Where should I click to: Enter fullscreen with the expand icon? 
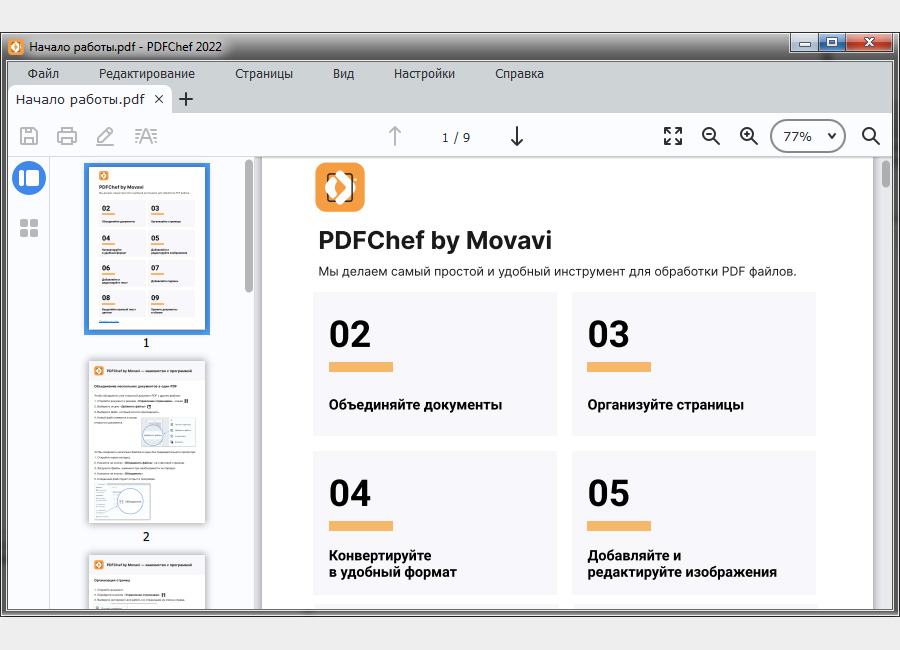point(672,136)
